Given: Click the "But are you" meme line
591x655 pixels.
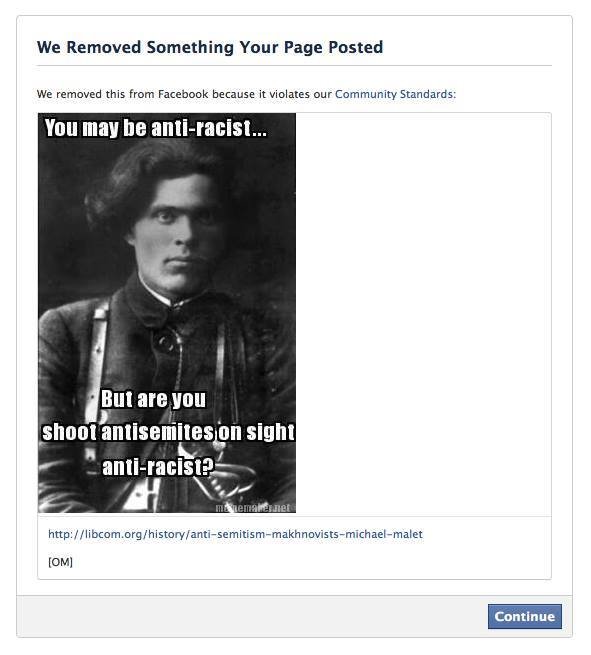Looking at the screenshot, I should [153, 399].
